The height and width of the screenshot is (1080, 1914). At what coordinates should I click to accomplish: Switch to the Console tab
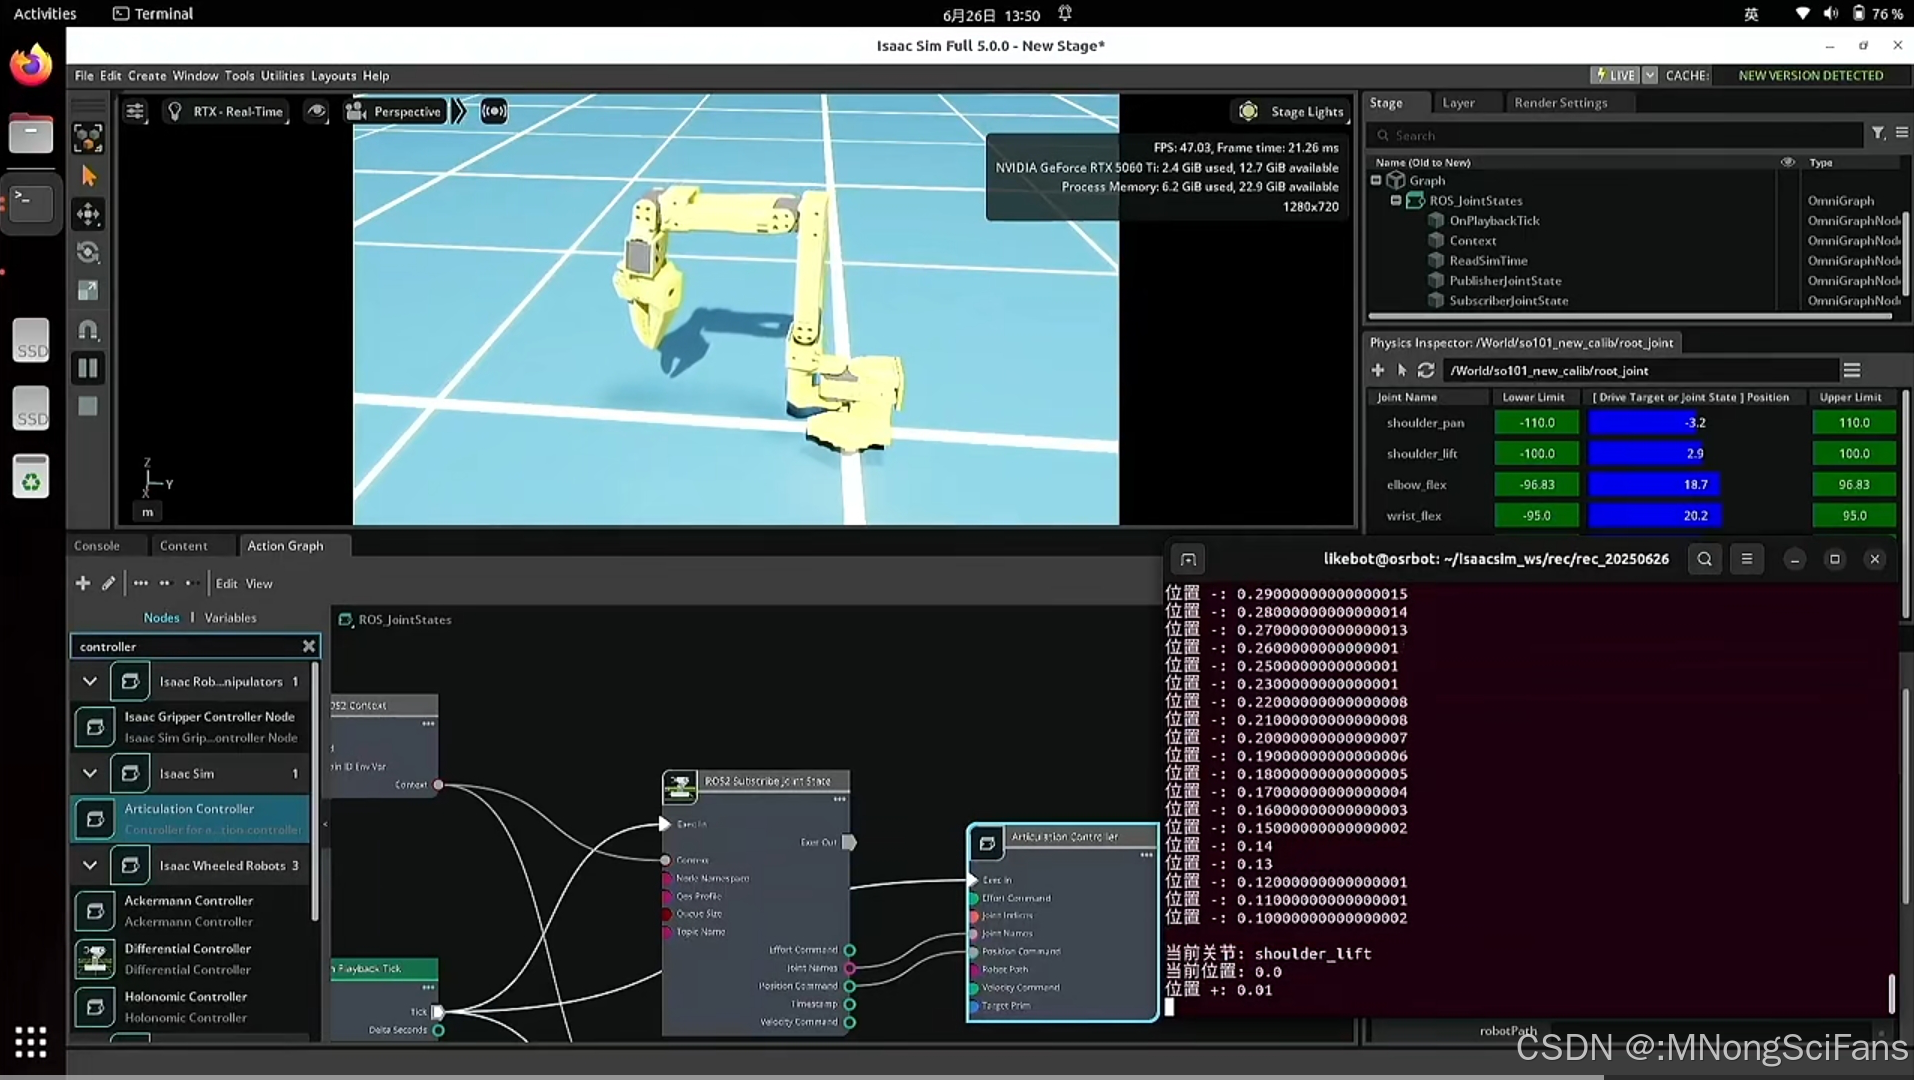pyautogui.click(x=97, y=546)
